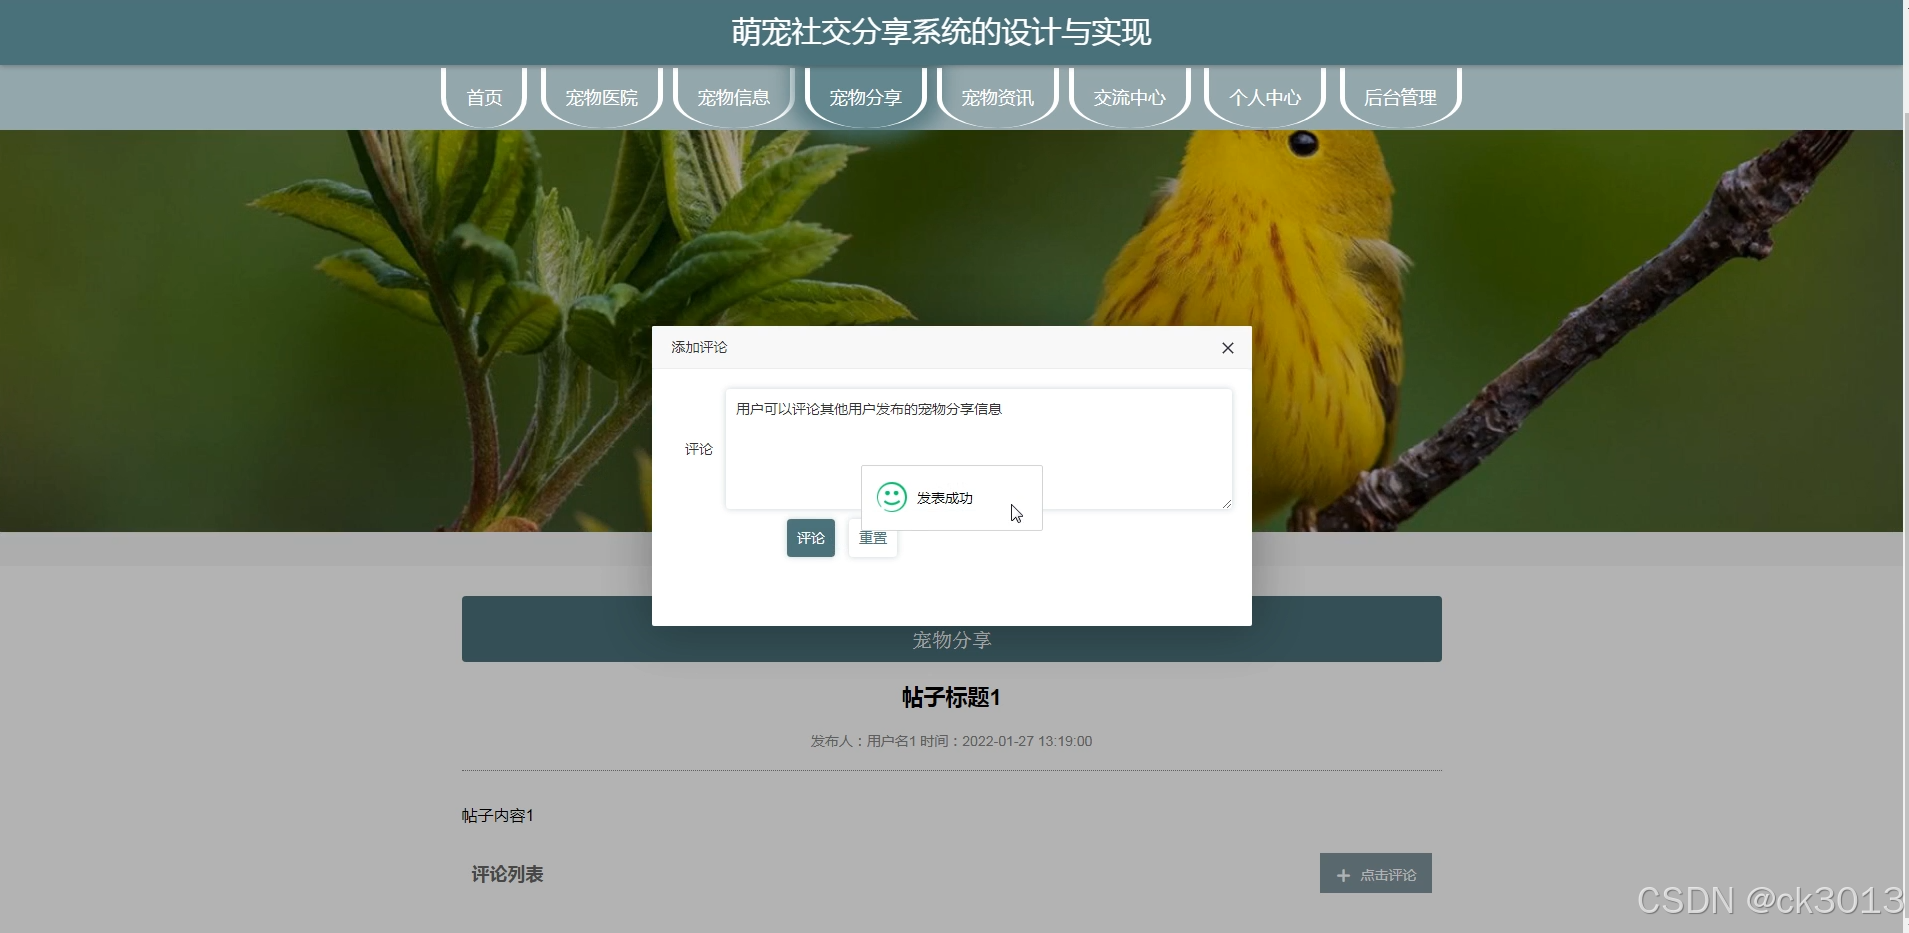Click the 评论列表 heading

click(x=506, y=873)
